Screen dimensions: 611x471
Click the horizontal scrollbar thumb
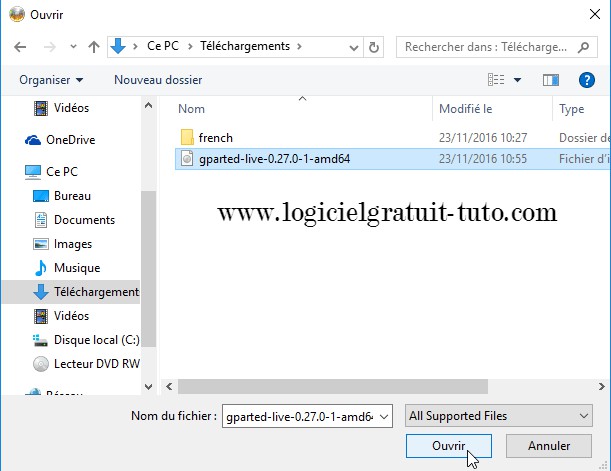tap(333, 386)
